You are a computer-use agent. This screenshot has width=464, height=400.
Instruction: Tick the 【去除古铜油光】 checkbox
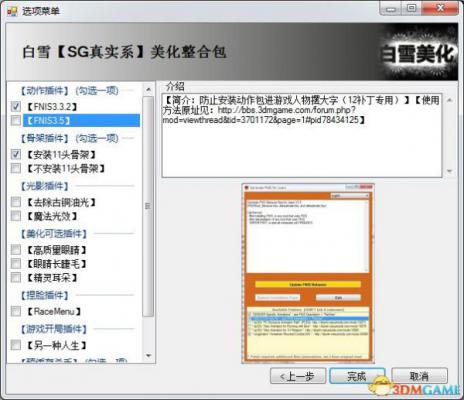[x=16, y=202]
